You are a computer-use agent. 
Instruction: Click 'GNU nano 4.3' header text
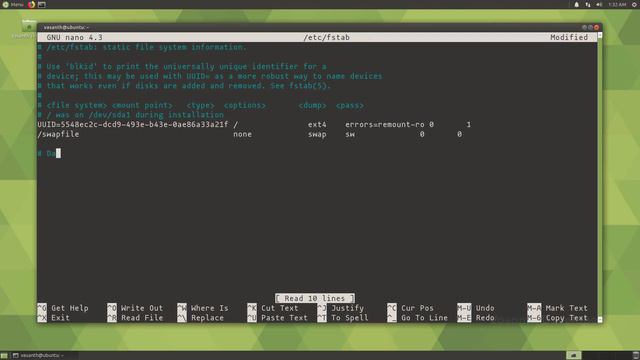pyautogui.click(x=74, y=37)
